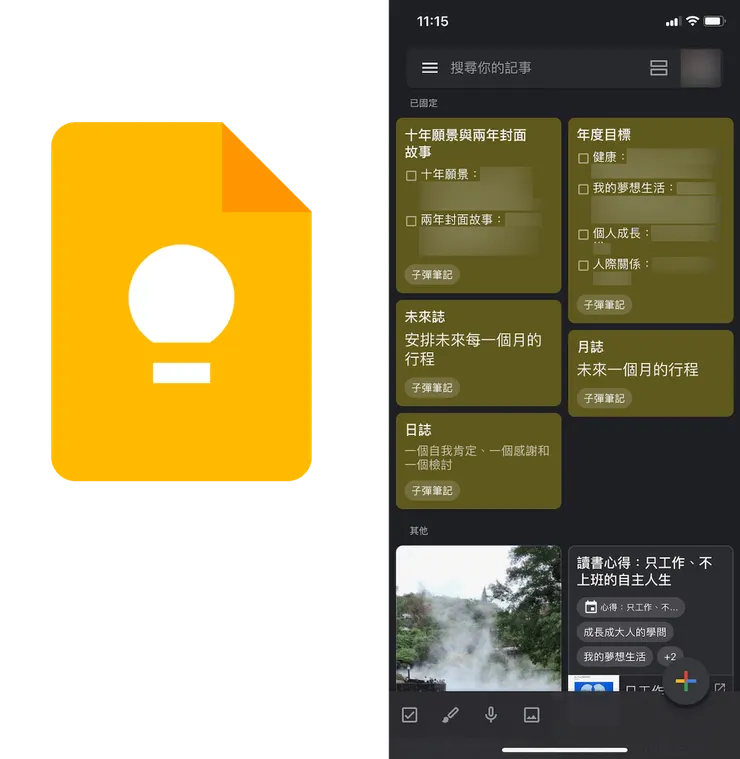
Task: Open the 年度目標 note title
Action: coord(604,135)
